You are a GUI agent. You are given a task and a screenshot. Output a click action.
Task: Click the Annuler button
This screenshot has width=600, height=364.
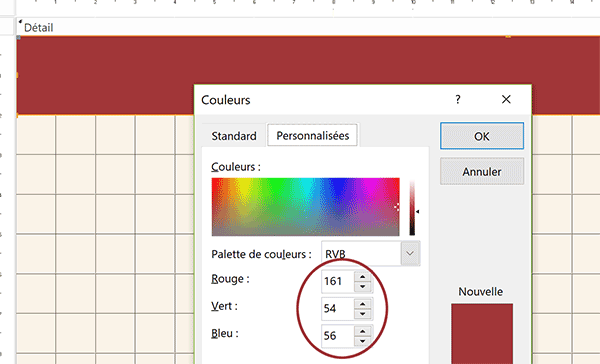click(482, 171)
